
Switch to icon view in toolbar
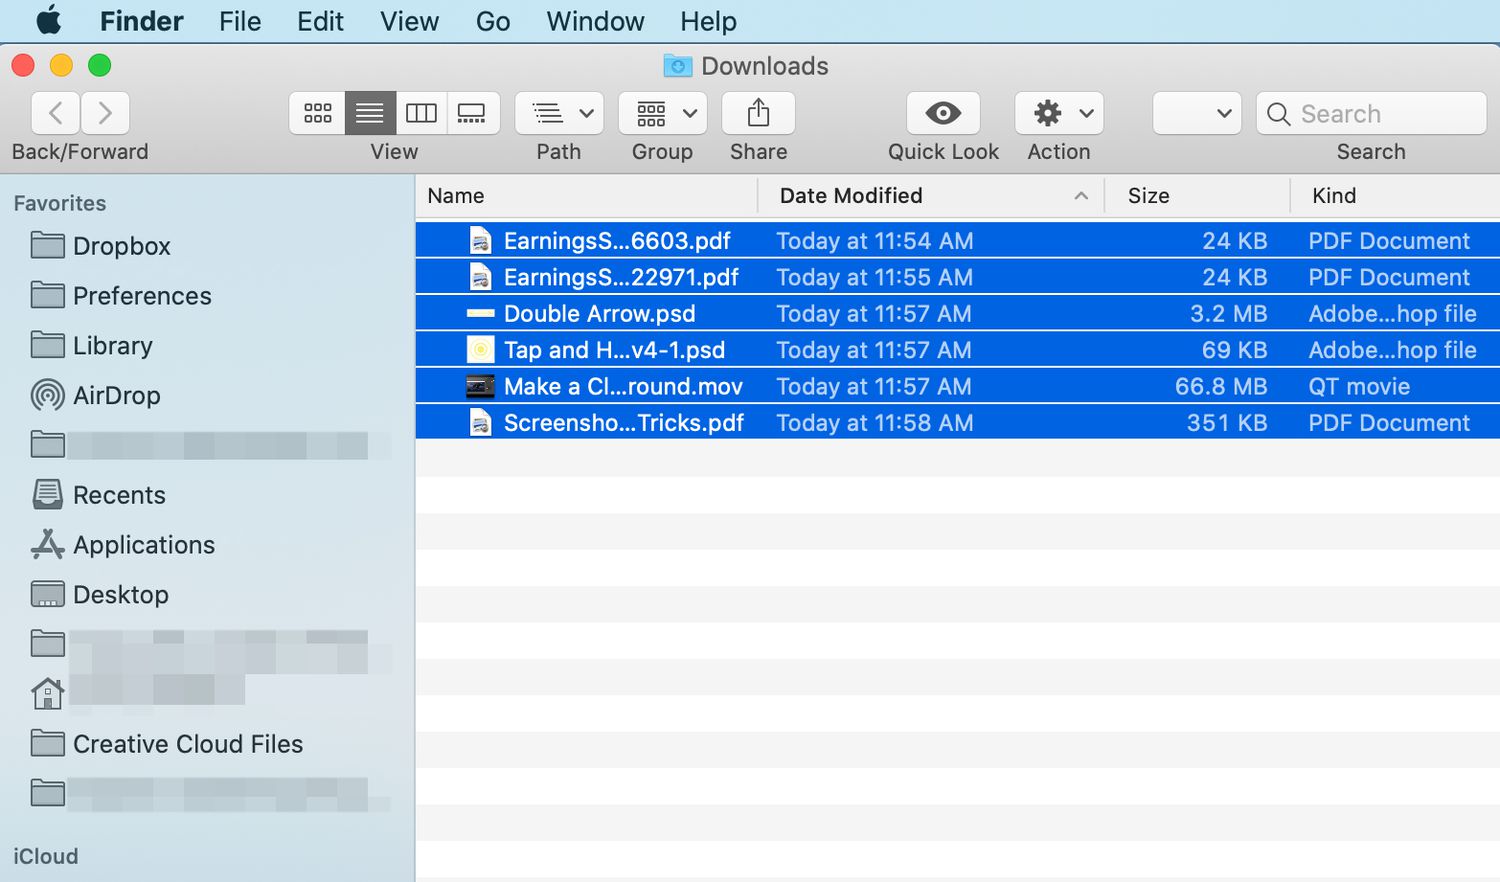(318, 113)
